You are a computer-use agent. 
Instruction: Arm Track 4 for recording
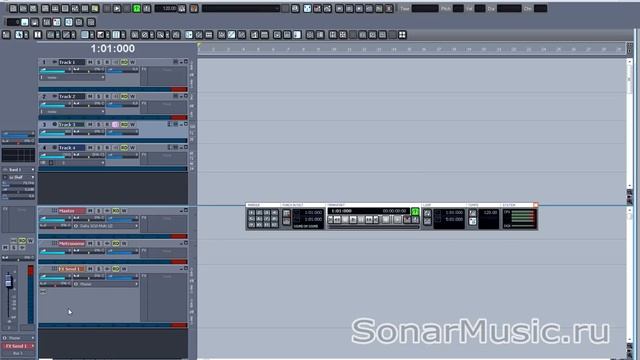pos(107,147)
